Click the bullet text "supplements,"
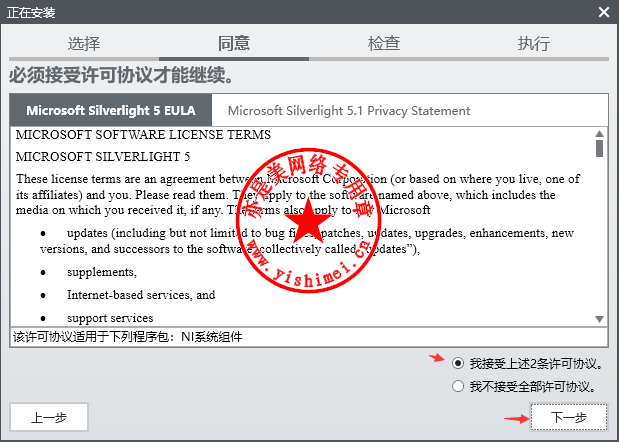Image resolution: width=619 pixels, height=442 pixels. tap(102, 272)
